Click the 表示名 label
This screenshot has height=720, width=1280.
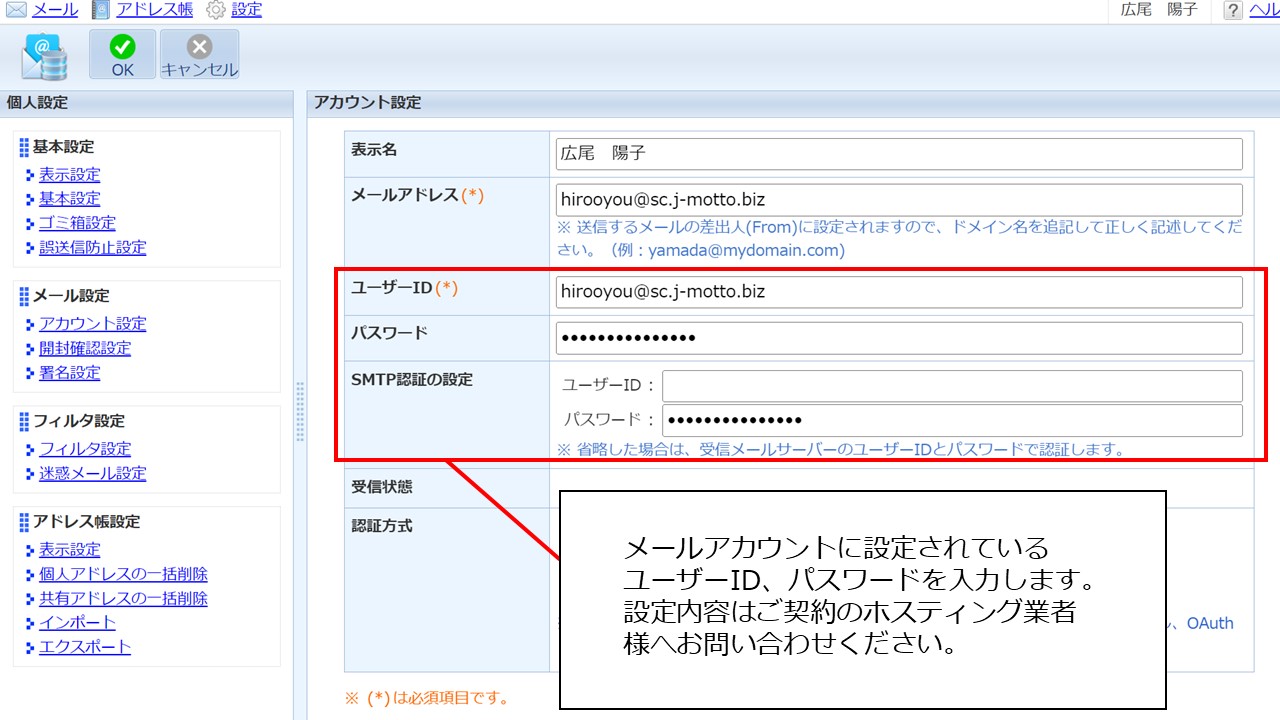374,149
